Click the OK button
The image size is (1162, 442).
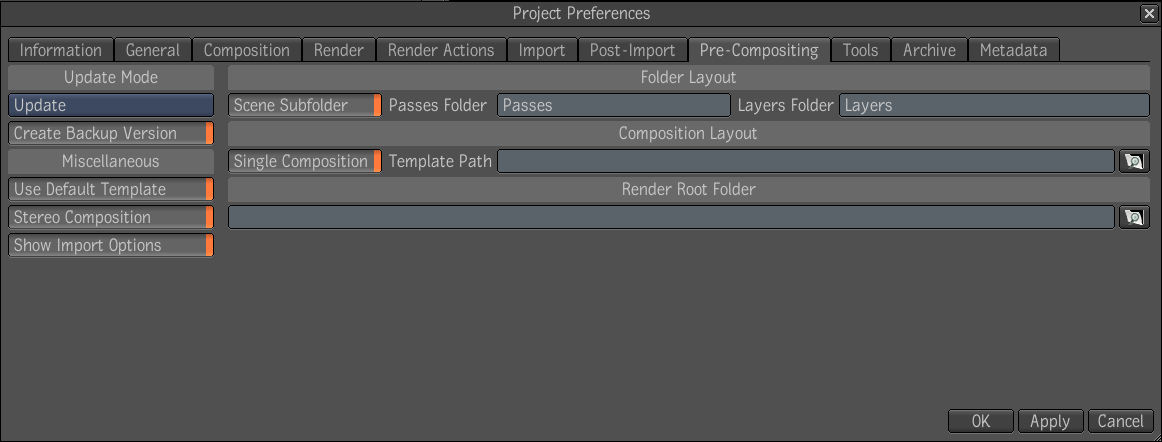pyautogui.click(x=980, y=421)
